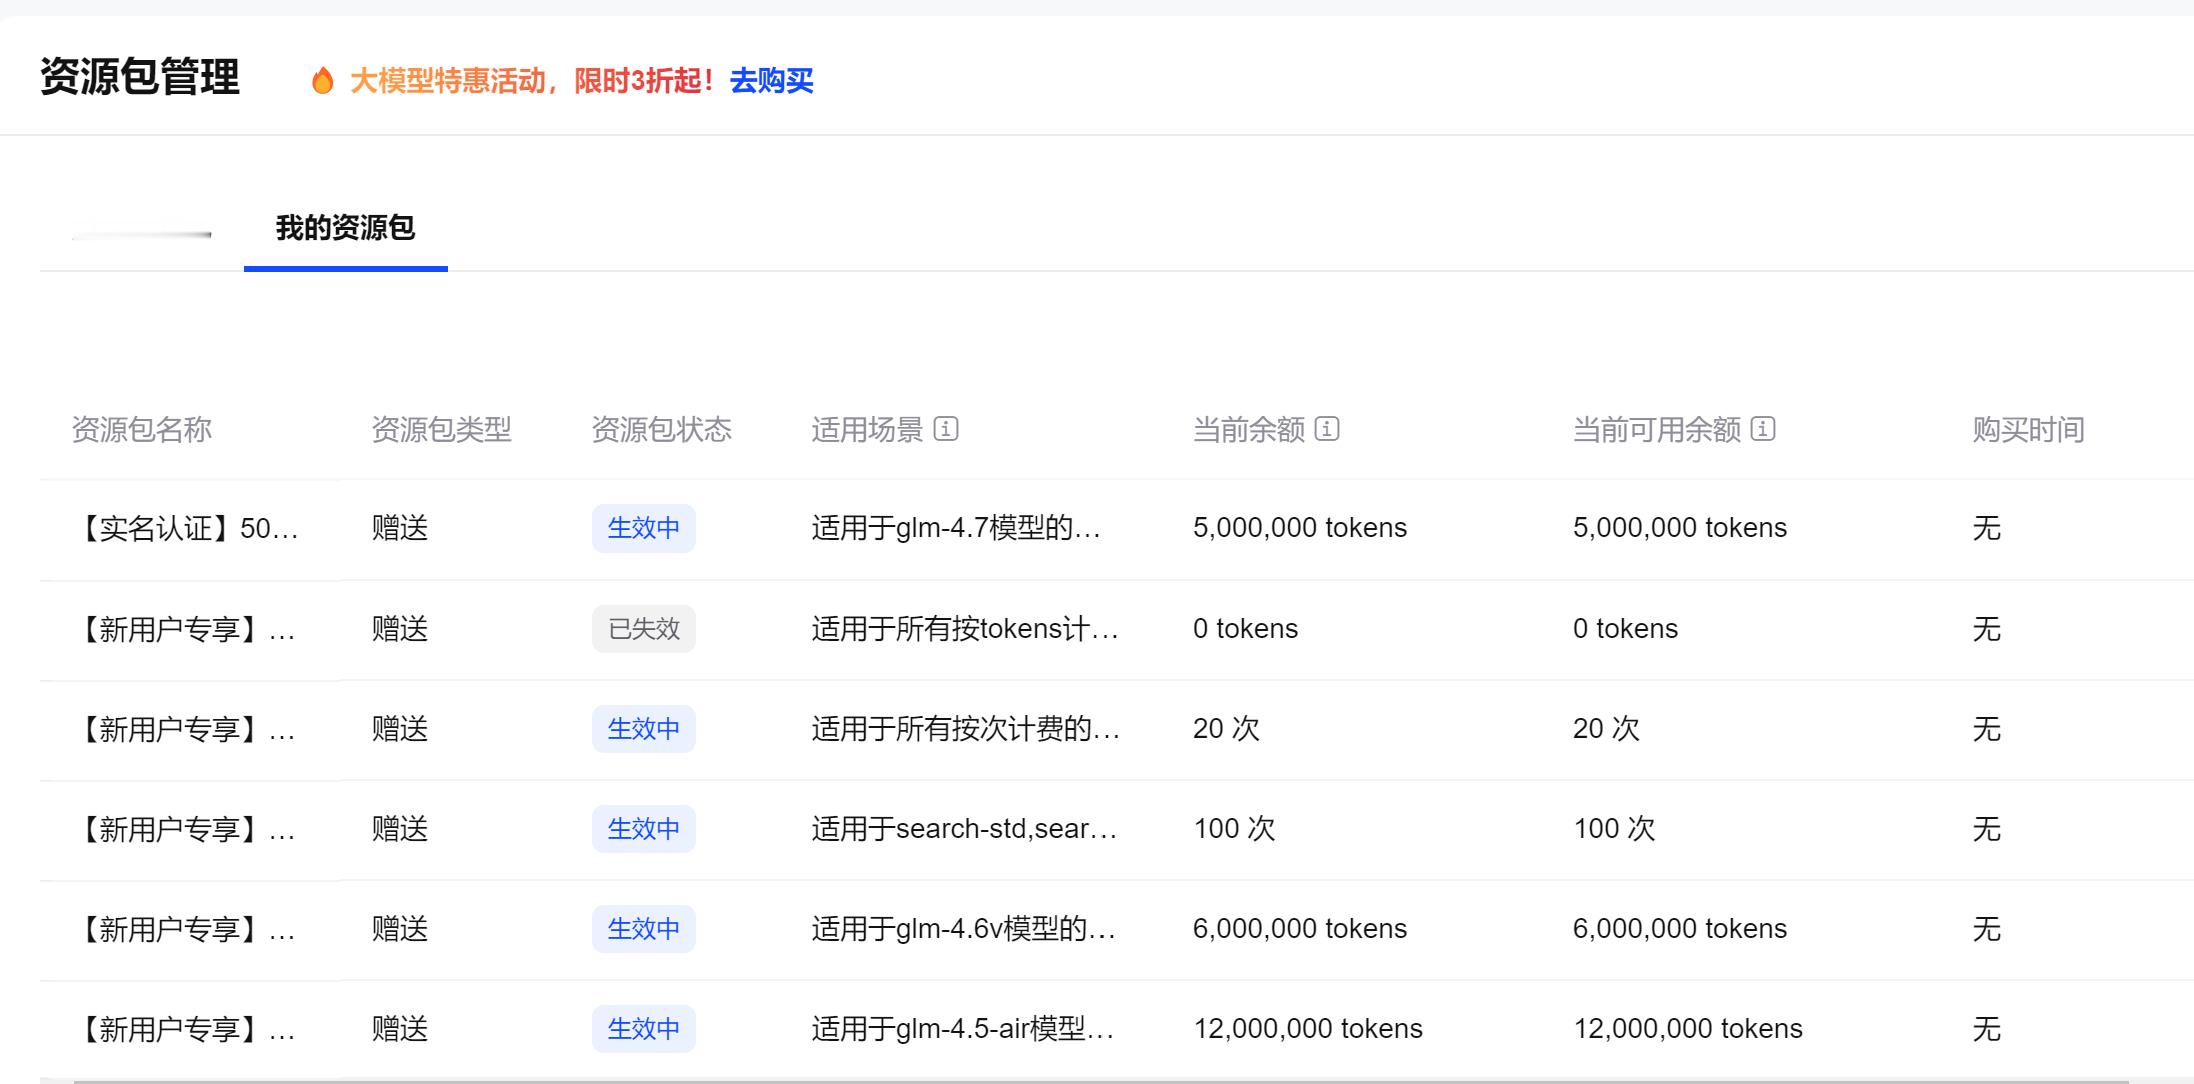Click the 已失效 status badge

pos(644,629)
